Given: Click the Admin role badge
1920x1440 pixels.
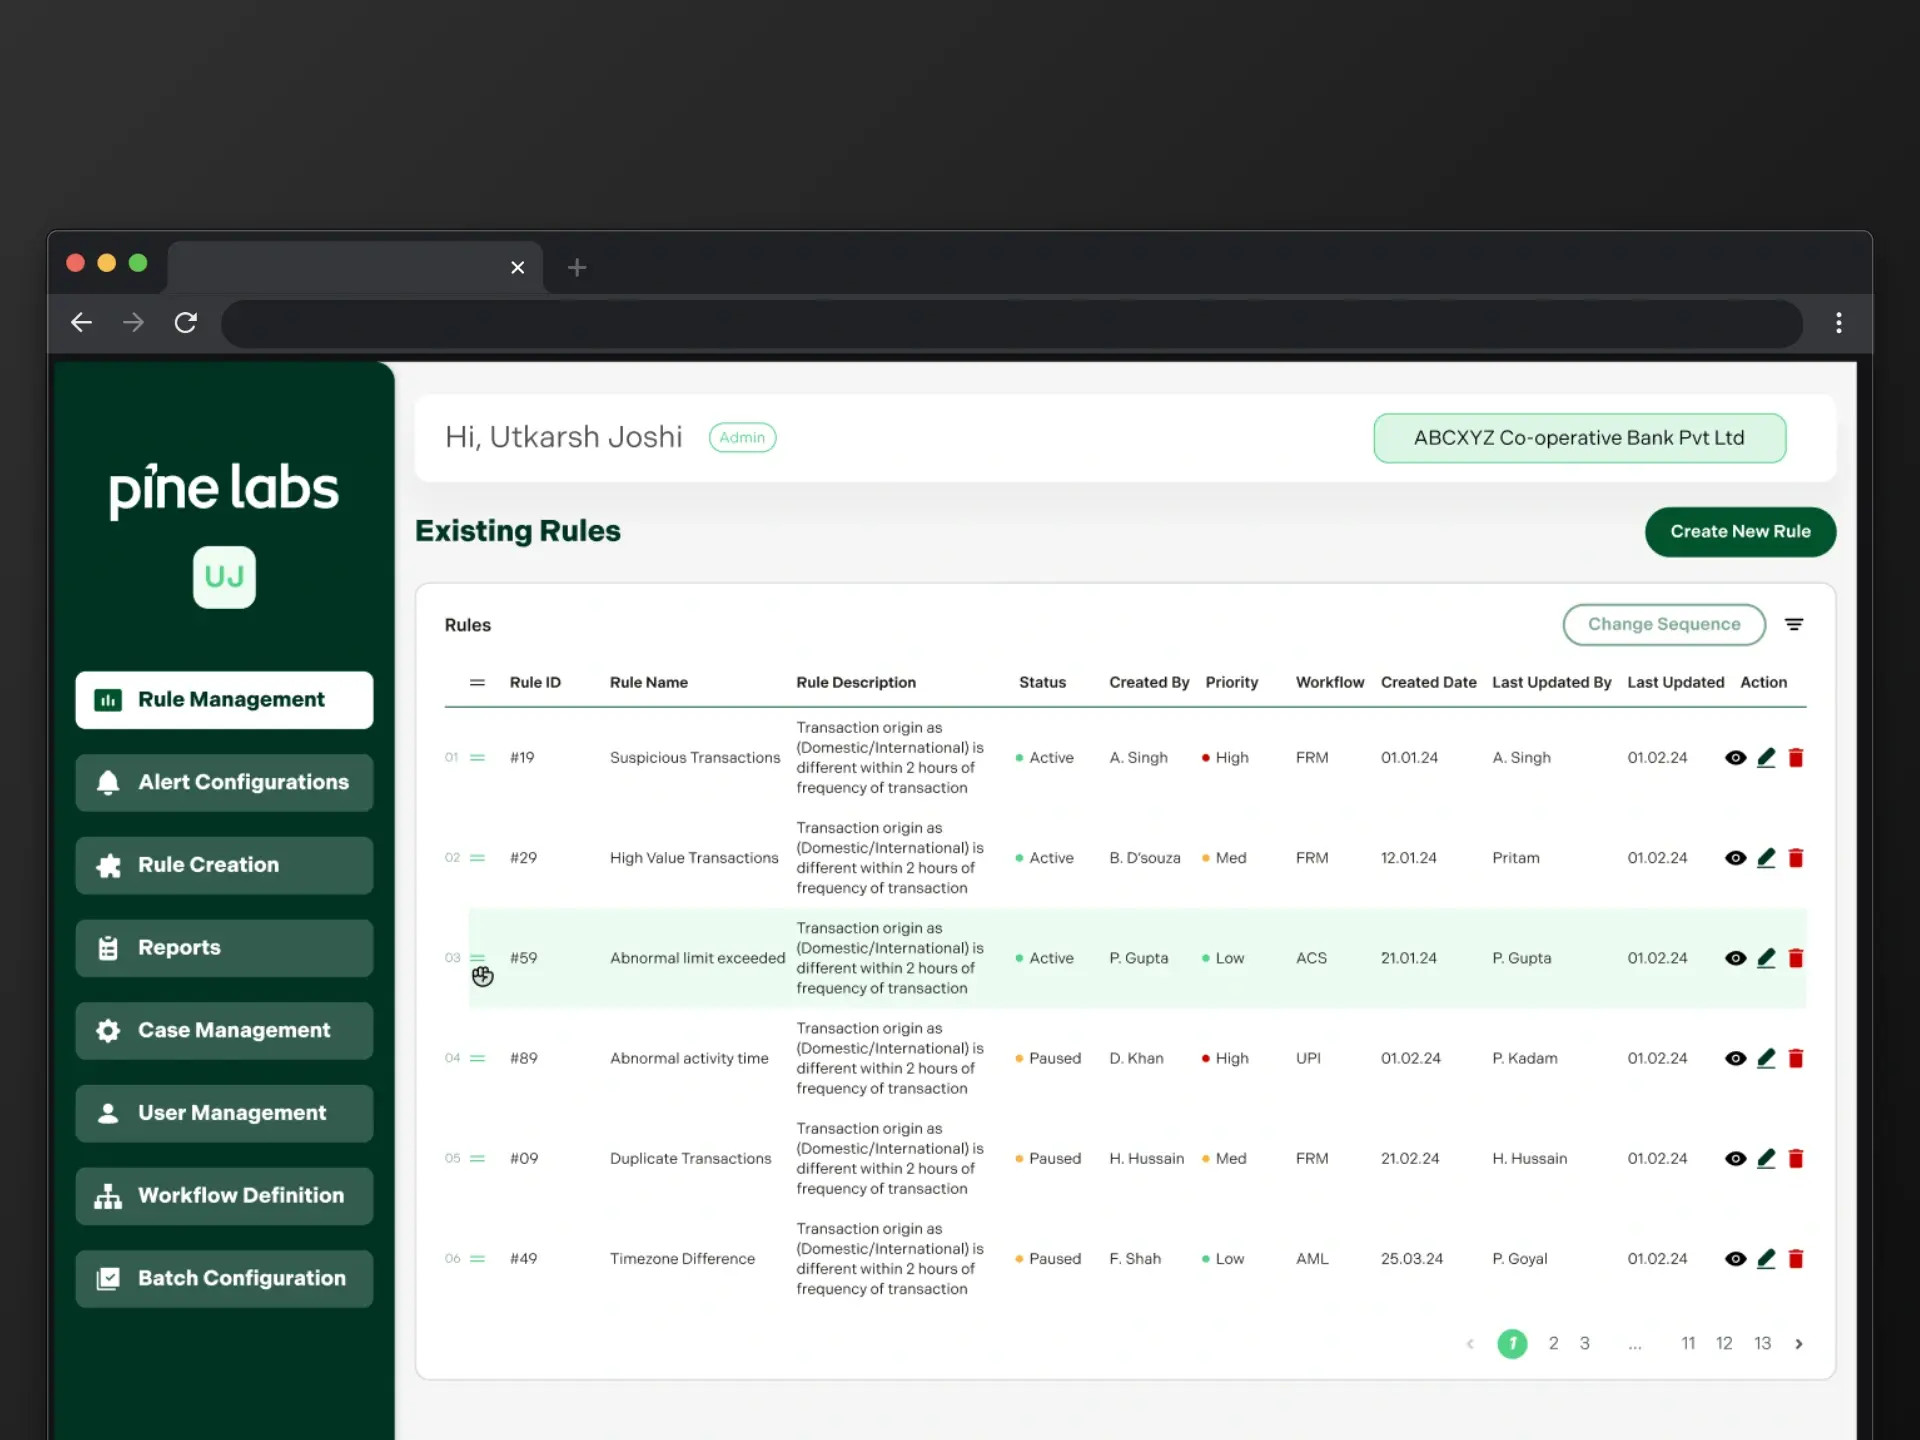Looking at the screenshot, I should tap(742, 437).
